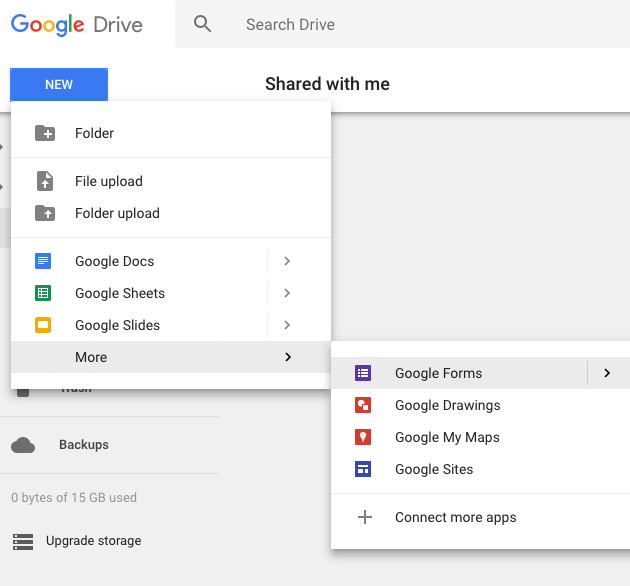This screenshot has height=586, width=630.
Task: Expand the Google Forms submenu arrow
Action: coord(607,373)
